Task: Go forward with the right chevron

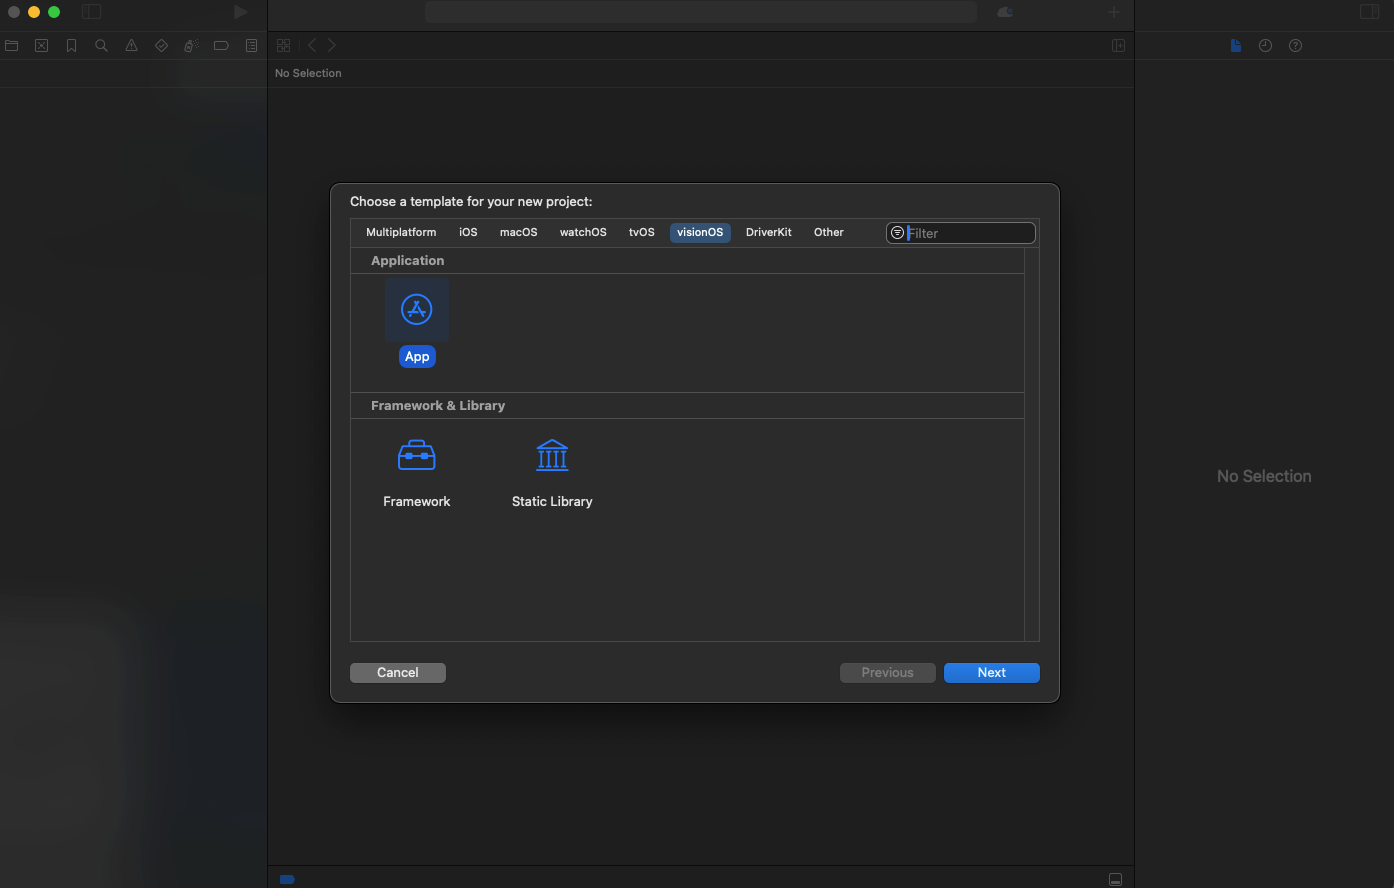Action: tap(332, 46)
